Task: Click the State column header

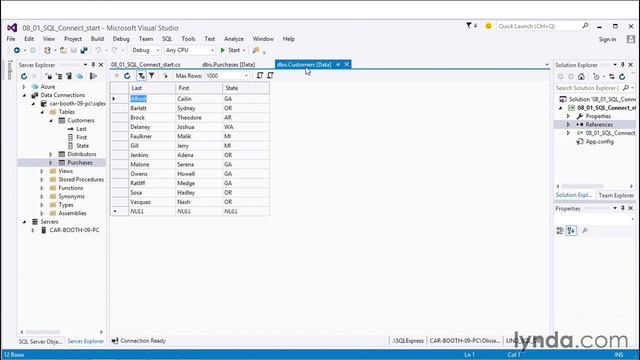Action: (246, 88)
